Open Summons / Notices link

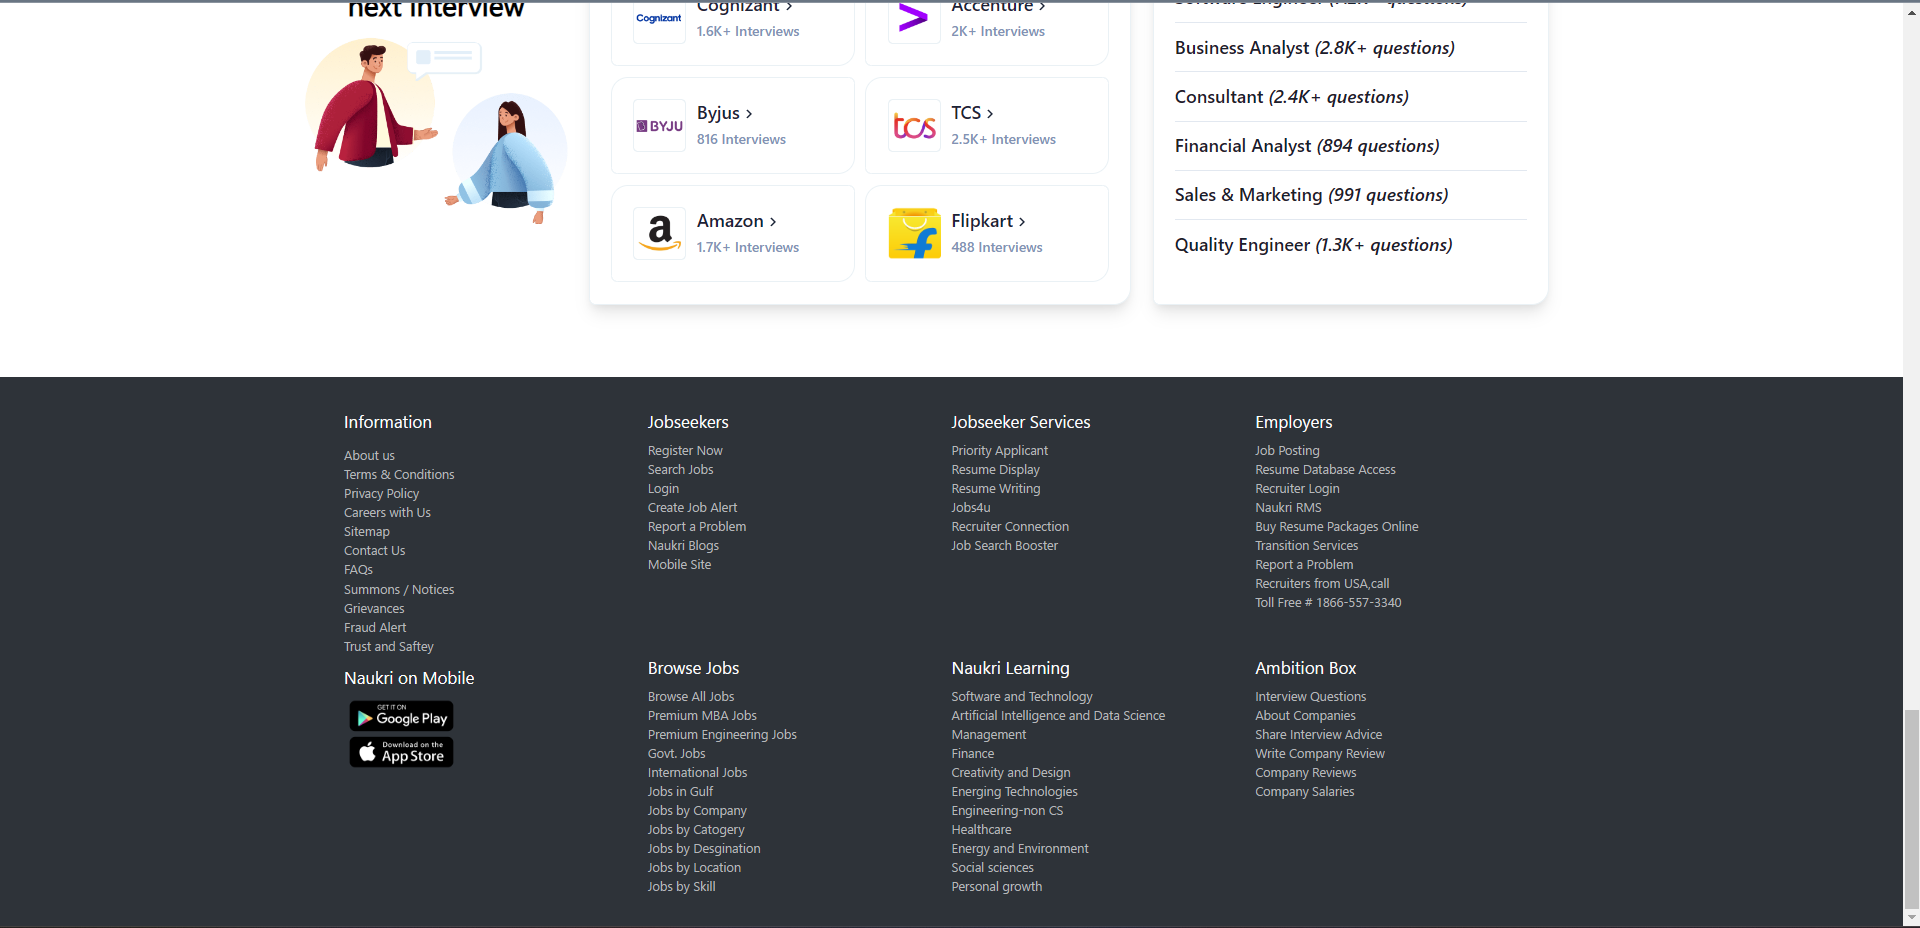(x=399, y=590)
